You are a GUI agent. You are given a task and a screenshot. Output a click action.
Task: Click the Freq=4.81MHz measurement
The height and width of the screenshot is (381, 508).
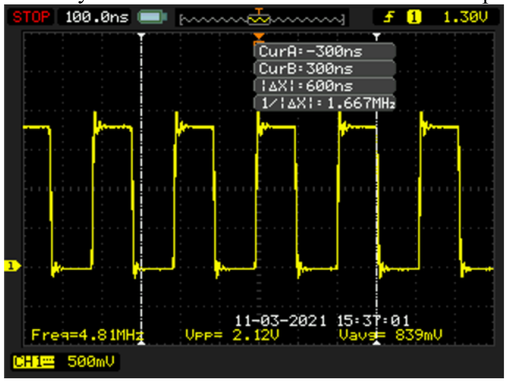coord(87,335)
